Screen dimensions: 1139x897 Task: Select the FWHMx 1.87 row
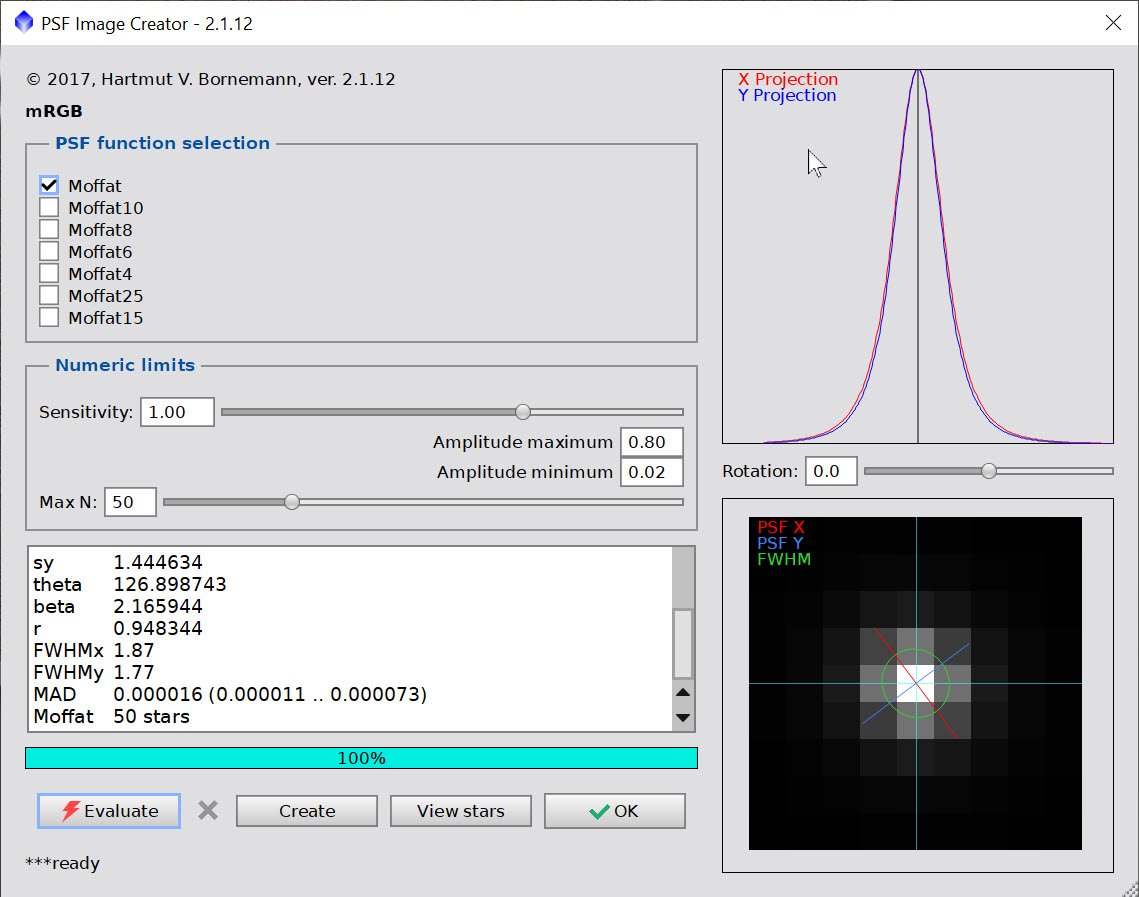[x=352, y=650]
